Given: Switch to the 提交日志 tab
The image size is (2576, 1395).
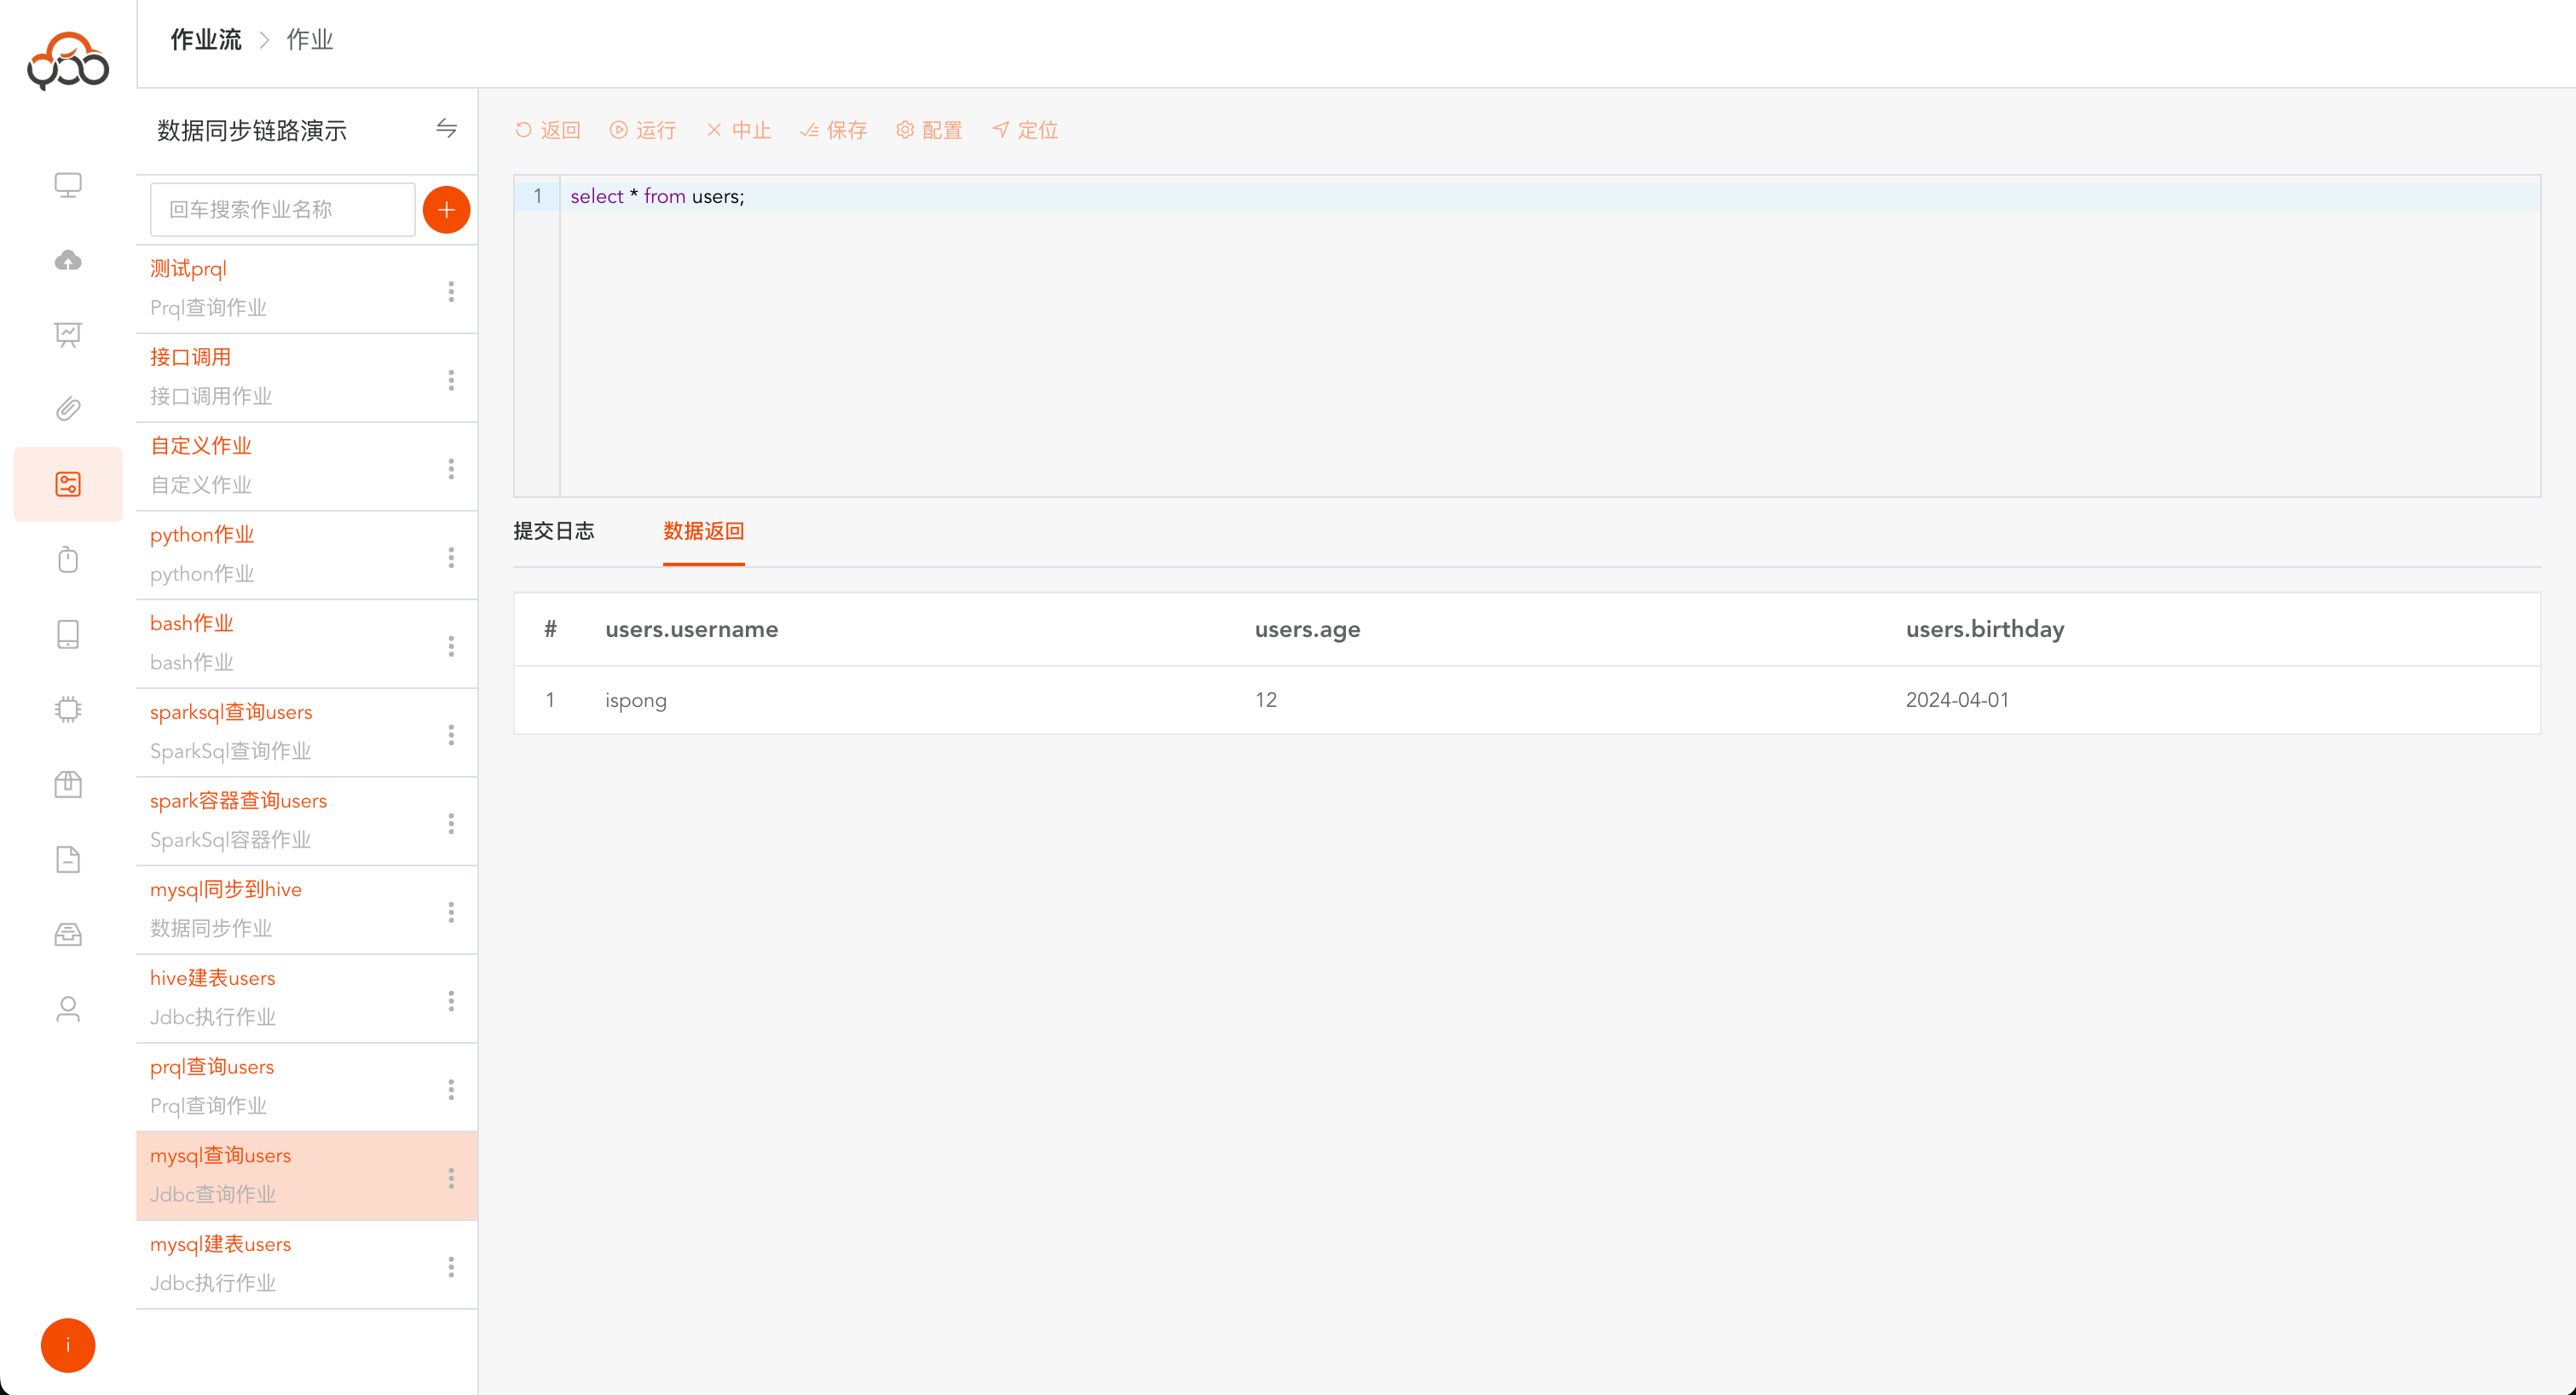Looking at the screenshot, I should pyautogui.click(x=553, y=531).
